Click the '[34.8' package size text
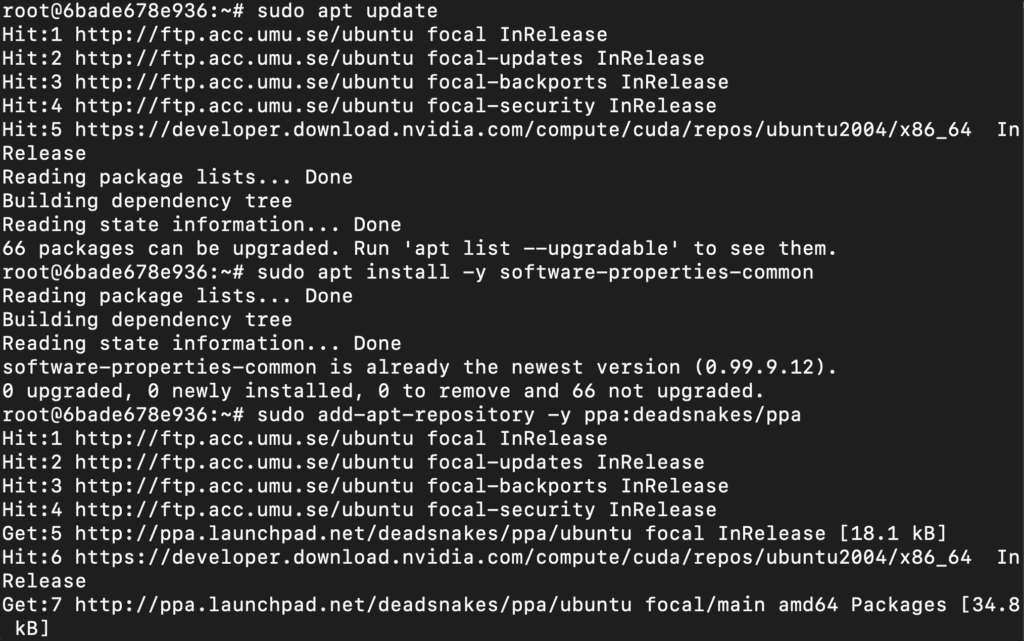Image resolution: width=1024 pixels, height=641 pixels. [990, 604]
